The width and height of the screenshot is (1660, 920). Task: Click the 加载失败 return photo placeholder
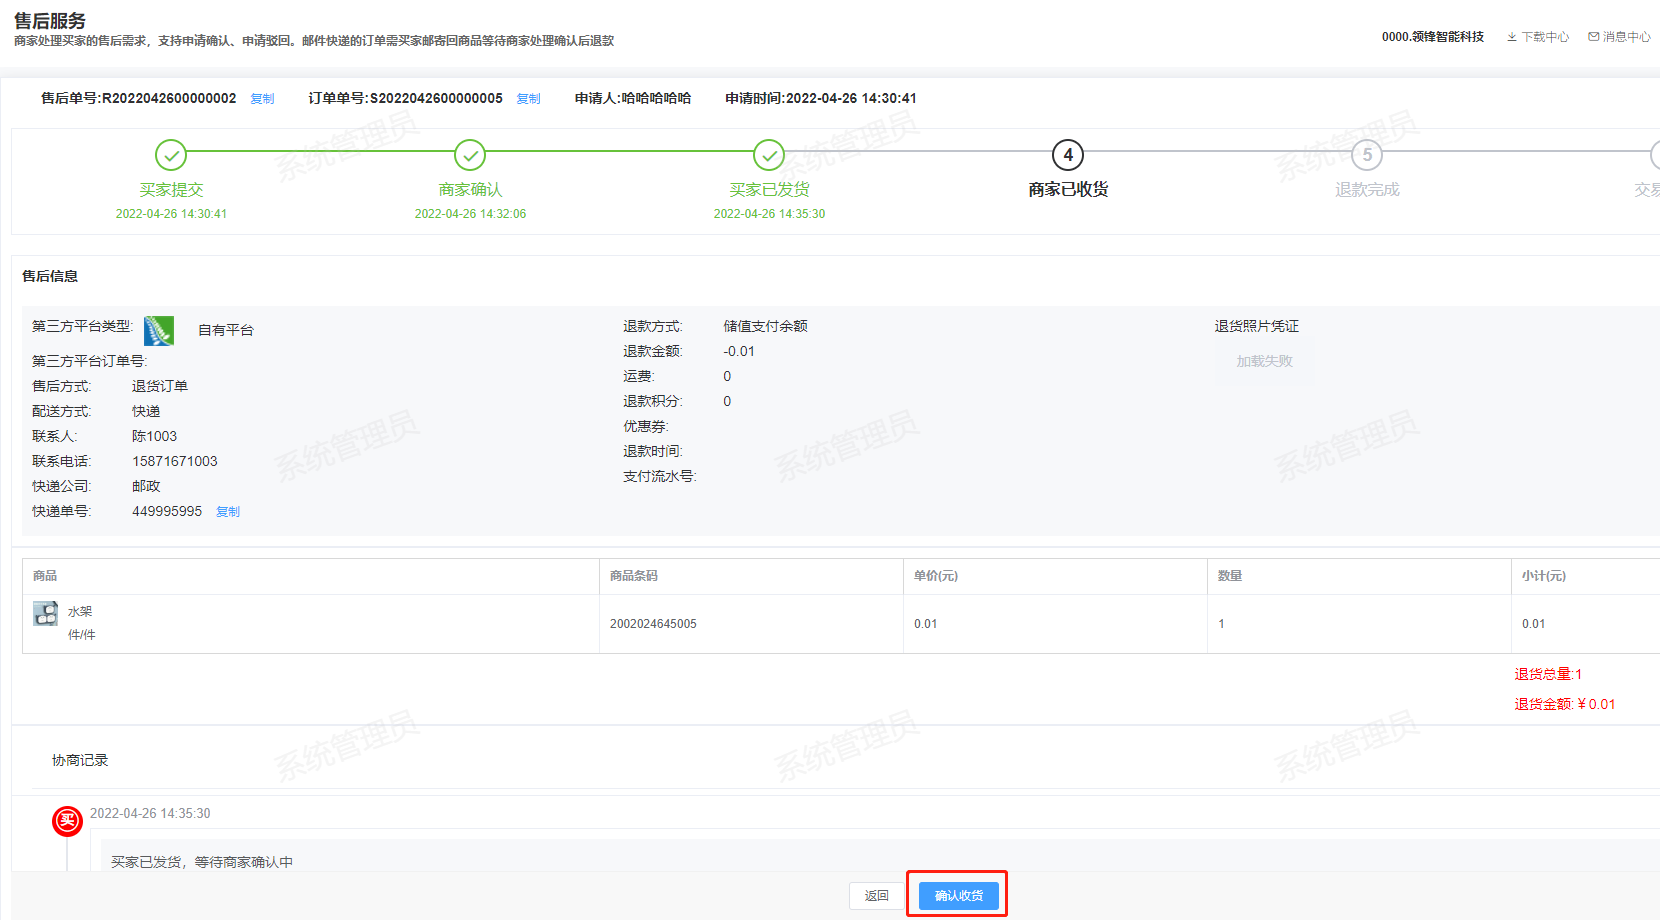[x=1264, y=361]
